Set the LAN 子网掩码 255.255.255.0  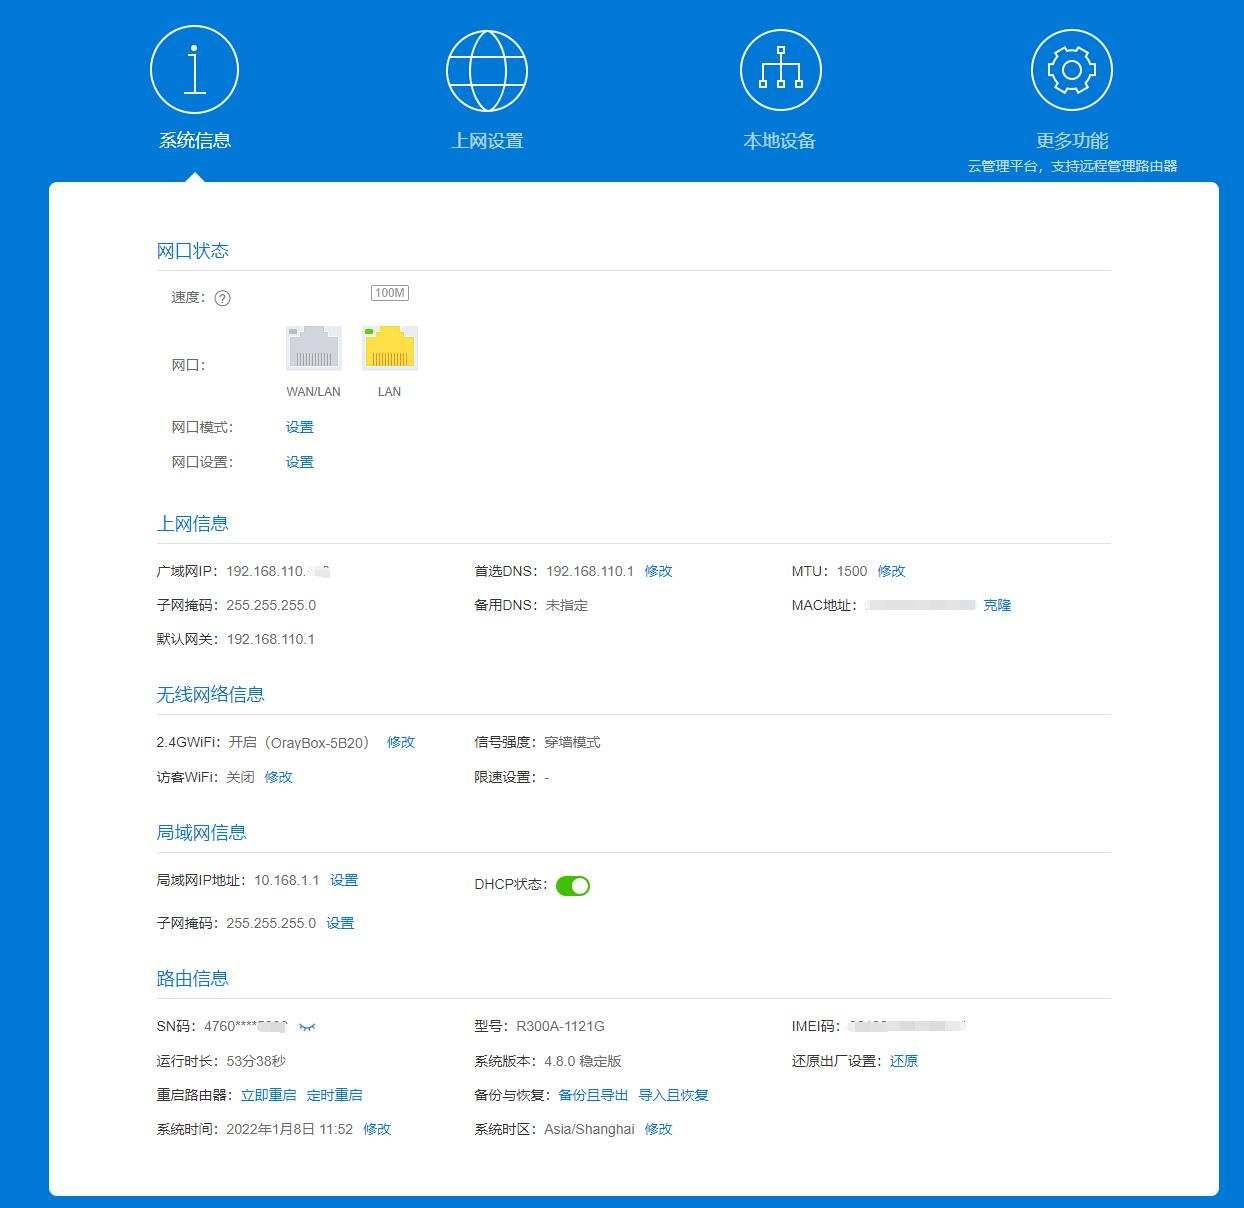point(340,923)
